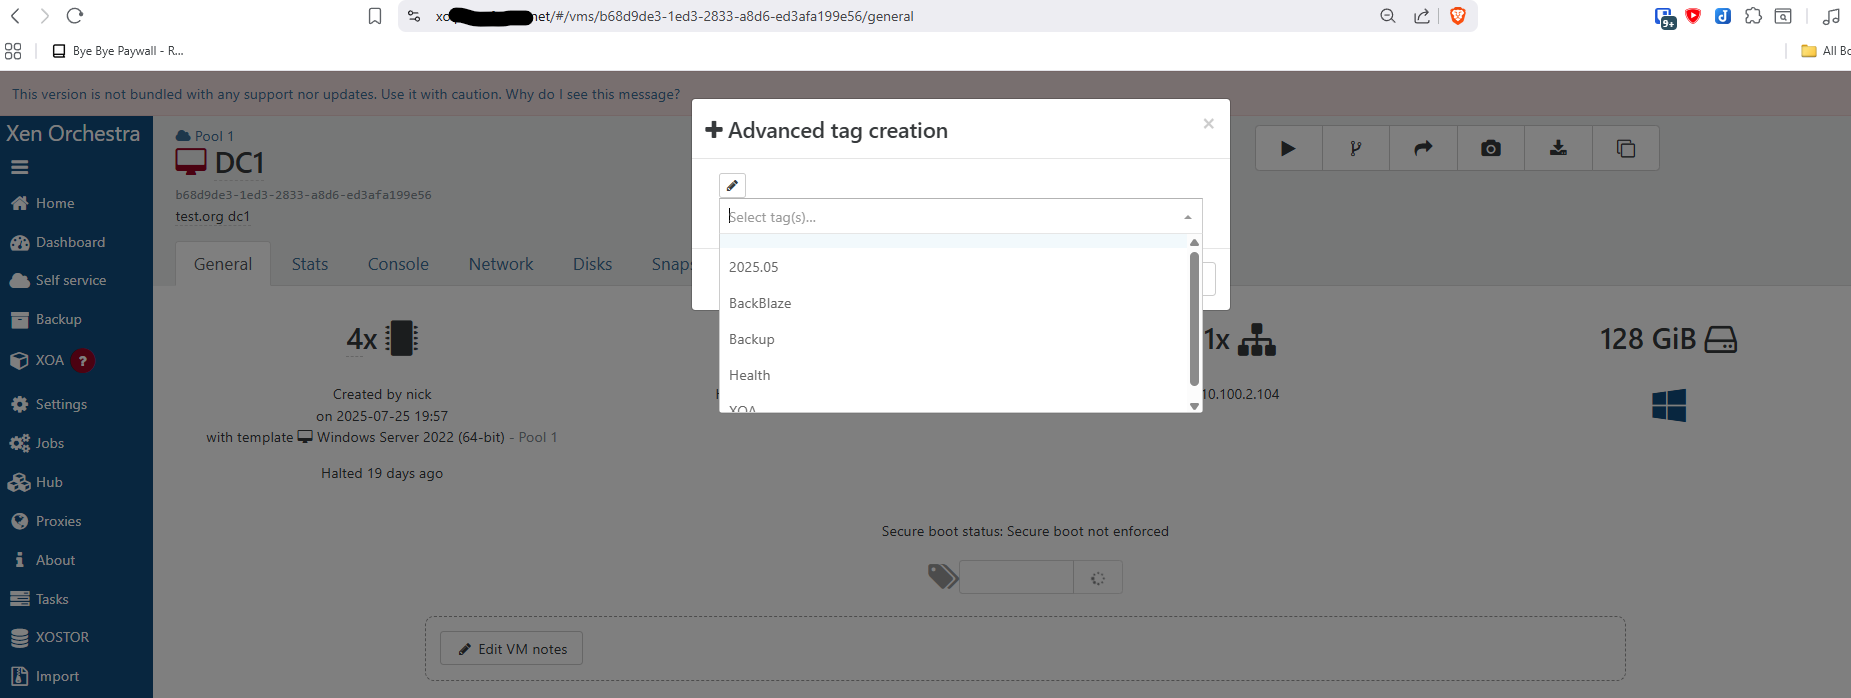
Task: Click the CPU chip icon
Action: [402, 339]
